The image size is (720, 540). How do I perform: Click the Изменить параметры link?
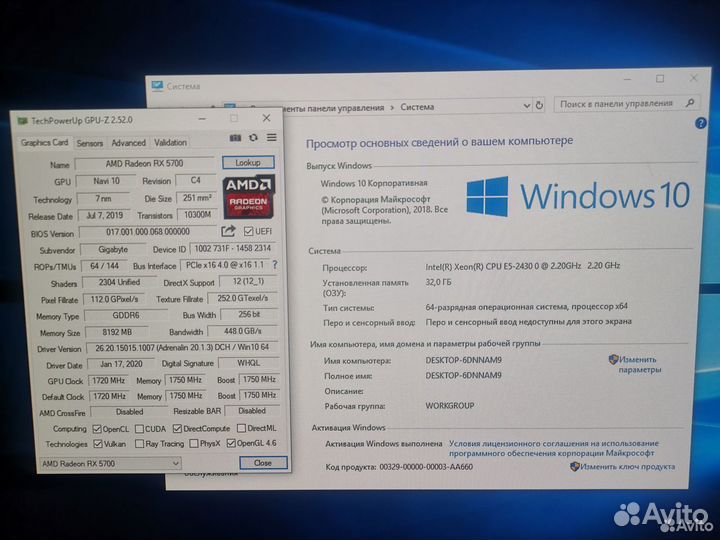coord(639,364)
